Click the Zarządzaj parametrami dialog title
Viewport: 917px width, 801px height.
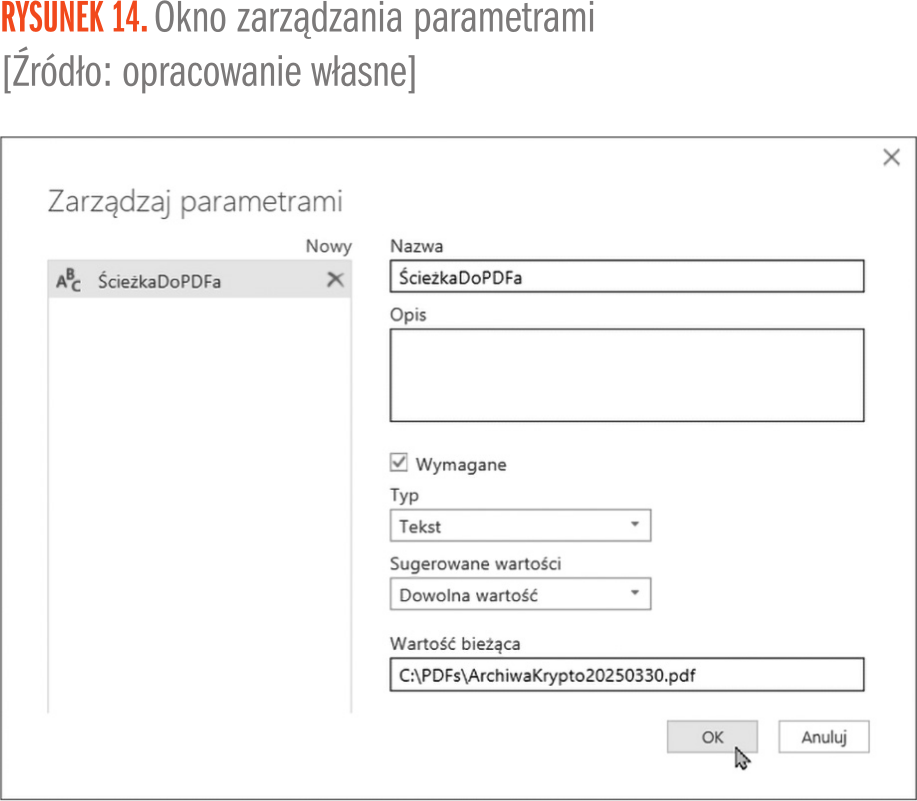point(195,202)
